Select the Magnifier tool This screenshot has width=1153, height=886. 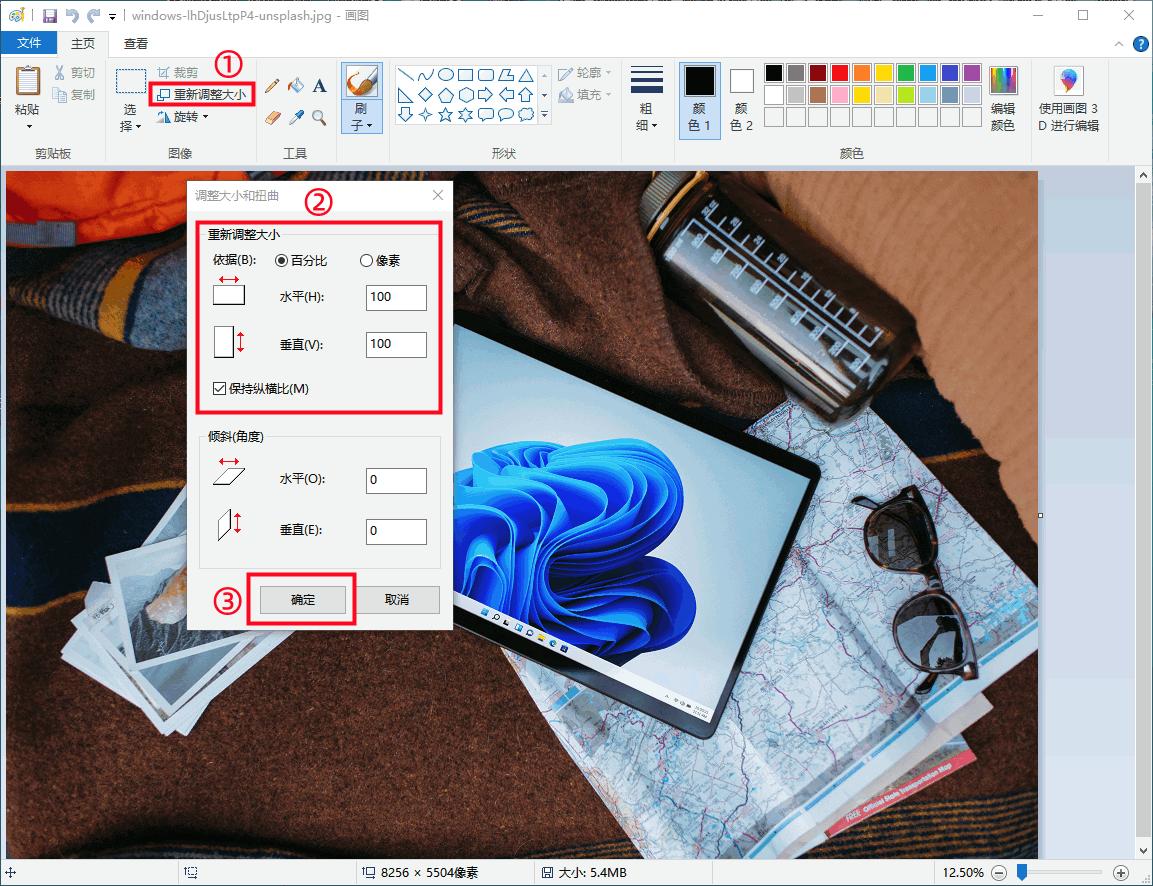tap(319, 118)
